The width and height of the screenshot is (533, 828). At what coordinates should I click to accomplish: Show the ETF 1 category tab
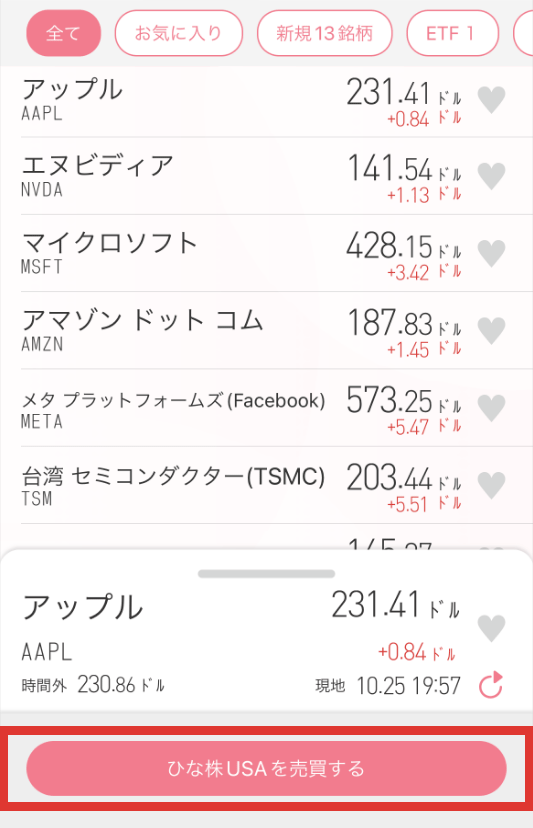tap(452, 33)
